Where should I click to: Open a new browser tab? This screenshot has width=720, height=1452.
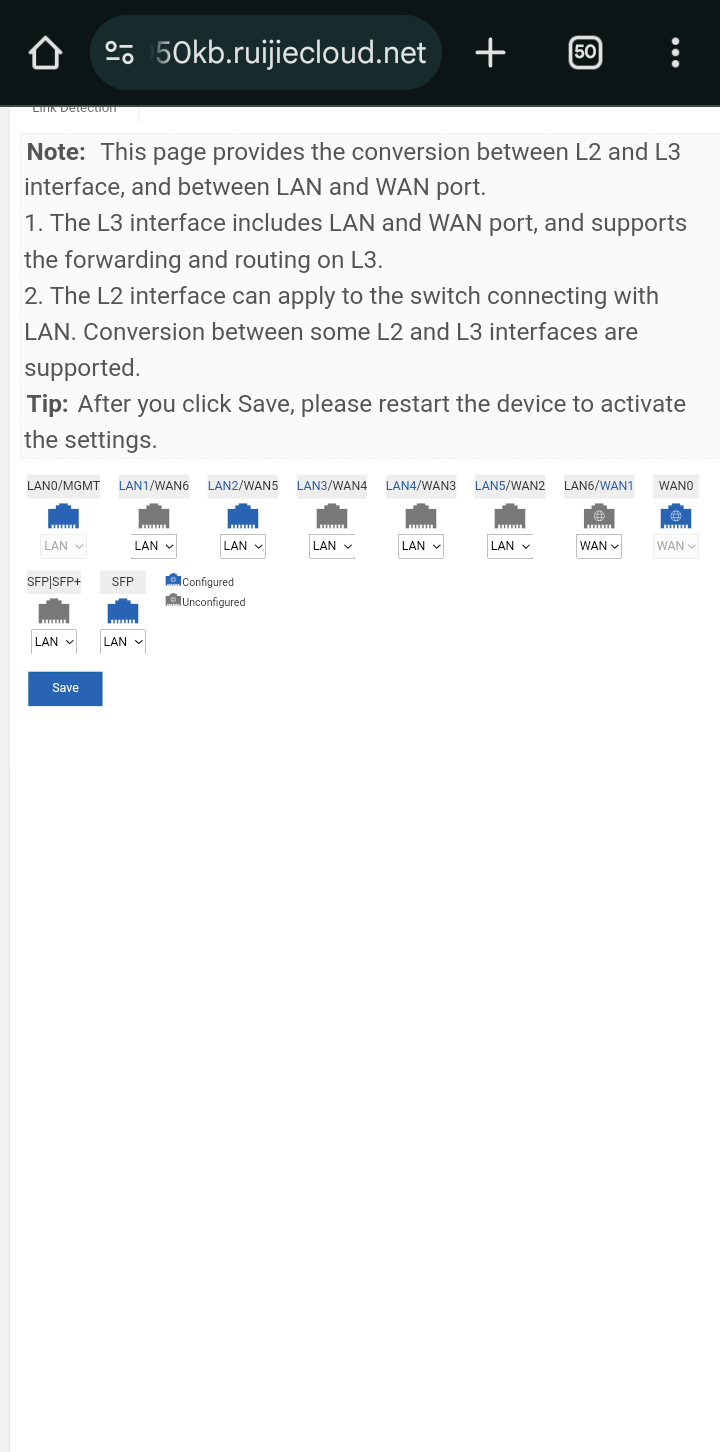[490, 53]
